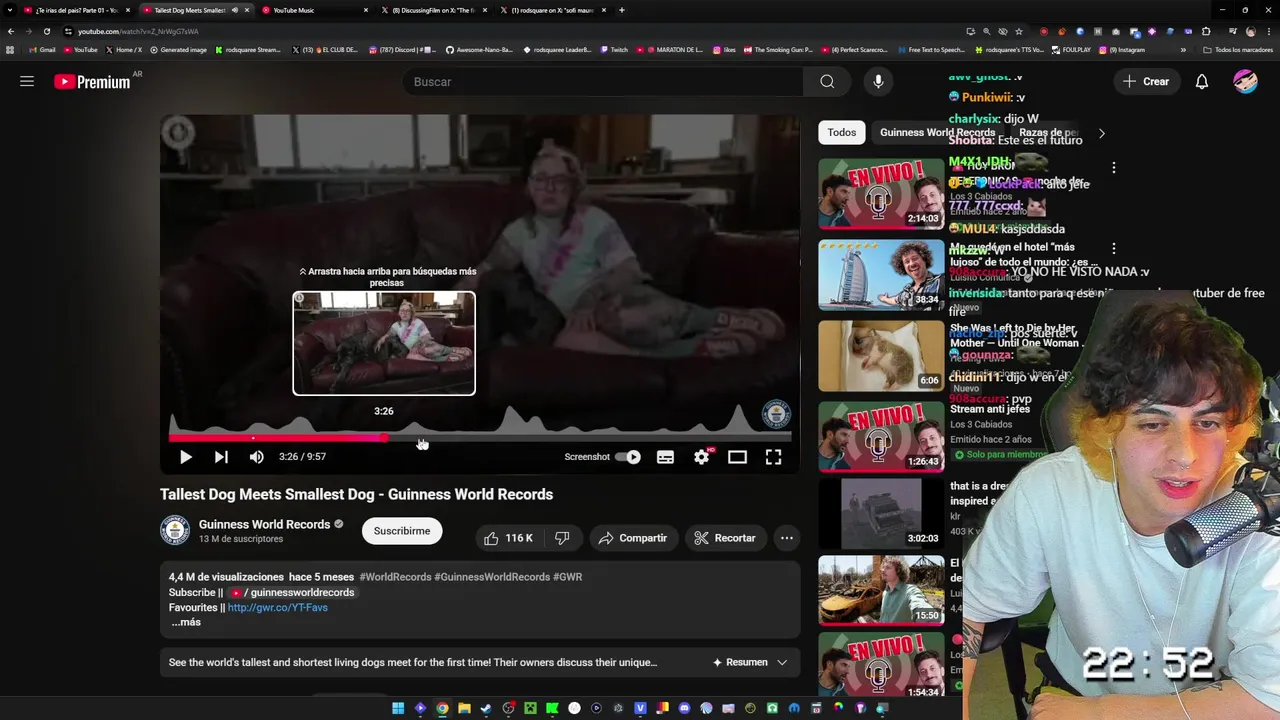Expand the description with ...más
The width and height of the screenshot is (1280, 720).
[x=186, y=622]
